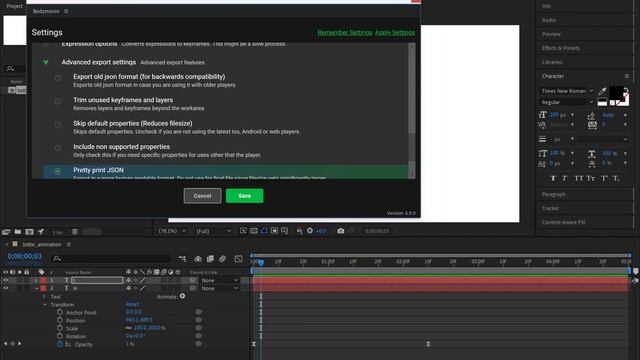This screenshot has height=360, width=640.
Task: Open the Paragraph panel tab
Action: coord(553,194)
